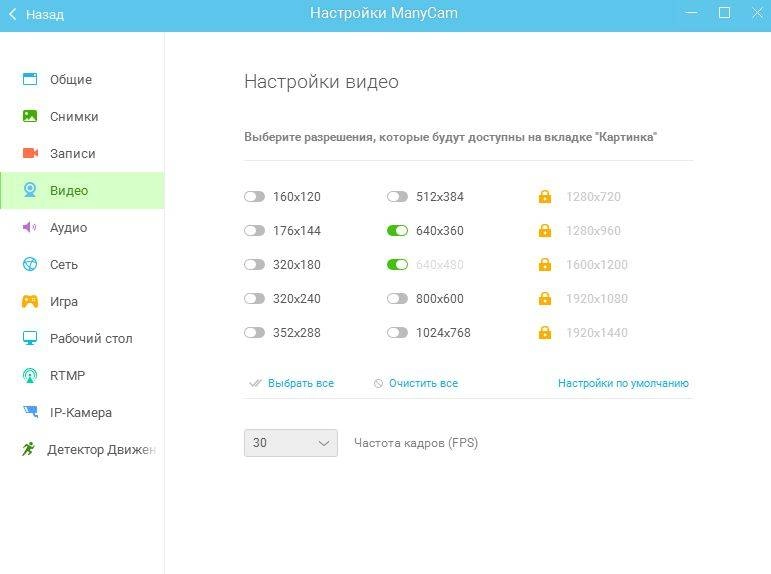Click the lock icon beside 1600x1200
The width and height of the screenshot is (771, 574).
(x=545, y=264)
